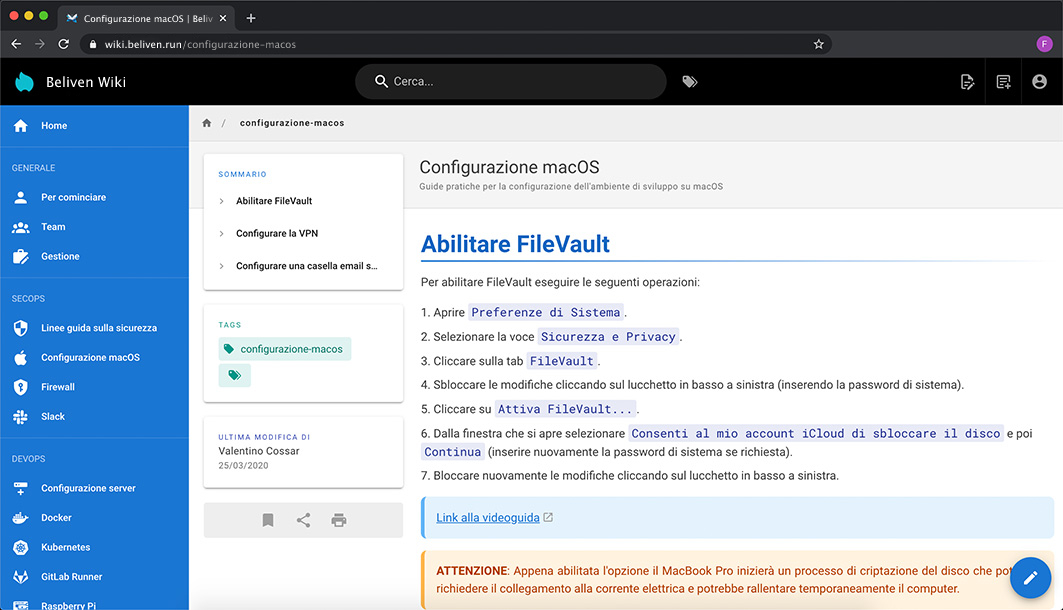1063x610 pixels.
Task: Click the configurazione-macos breadcrumb
Action: (x=292, y=123)
